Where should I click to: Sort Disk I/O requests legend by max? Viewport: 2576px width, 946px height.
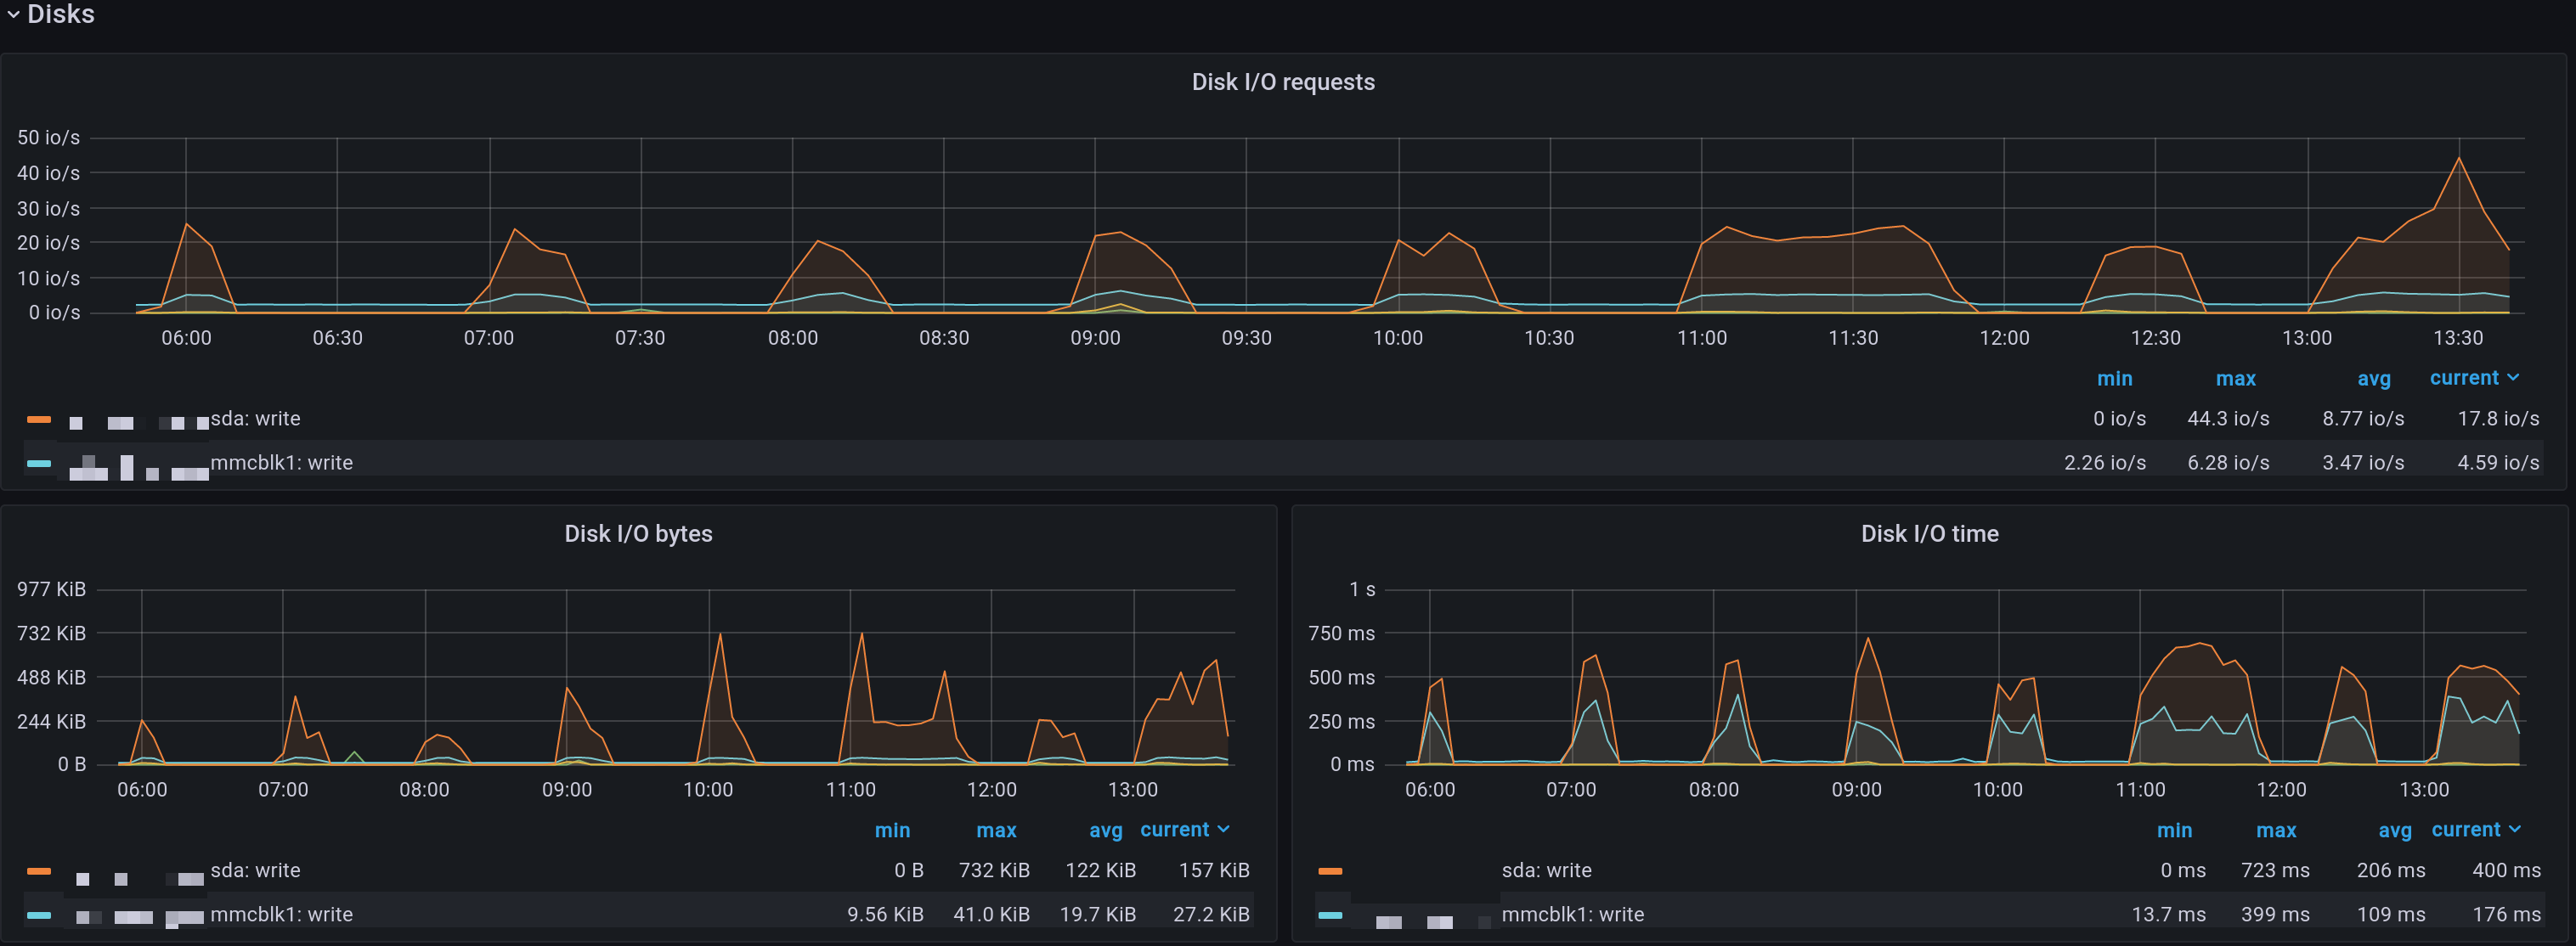(2235, 379)
